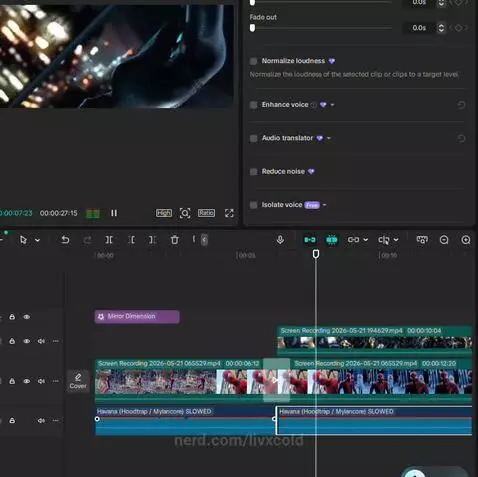Open more options for the main video track

pos(55,381)
